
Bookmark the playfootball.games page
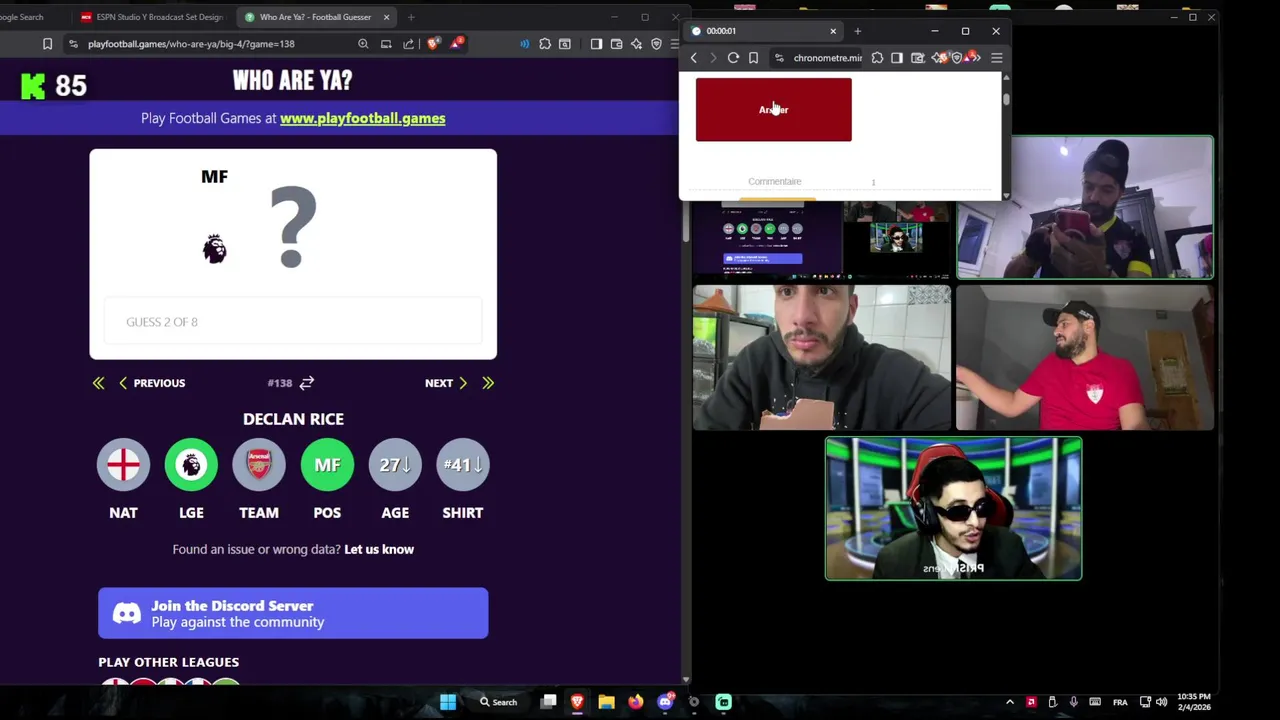pyautogui.click(x=47, y=44)
